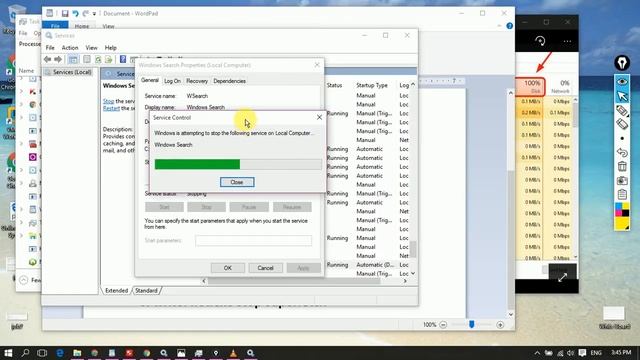640x360 pixels.
Task: Click the Properties icon in Services toolbar
Action: pos(87,60)
